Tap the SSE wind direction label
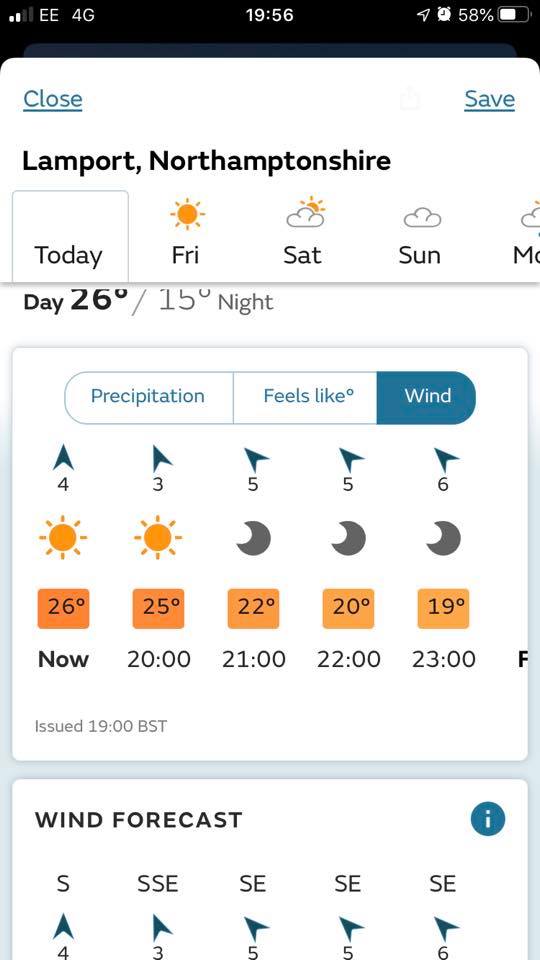The width and height of the screenshot is (540, 960). [157, 883]
